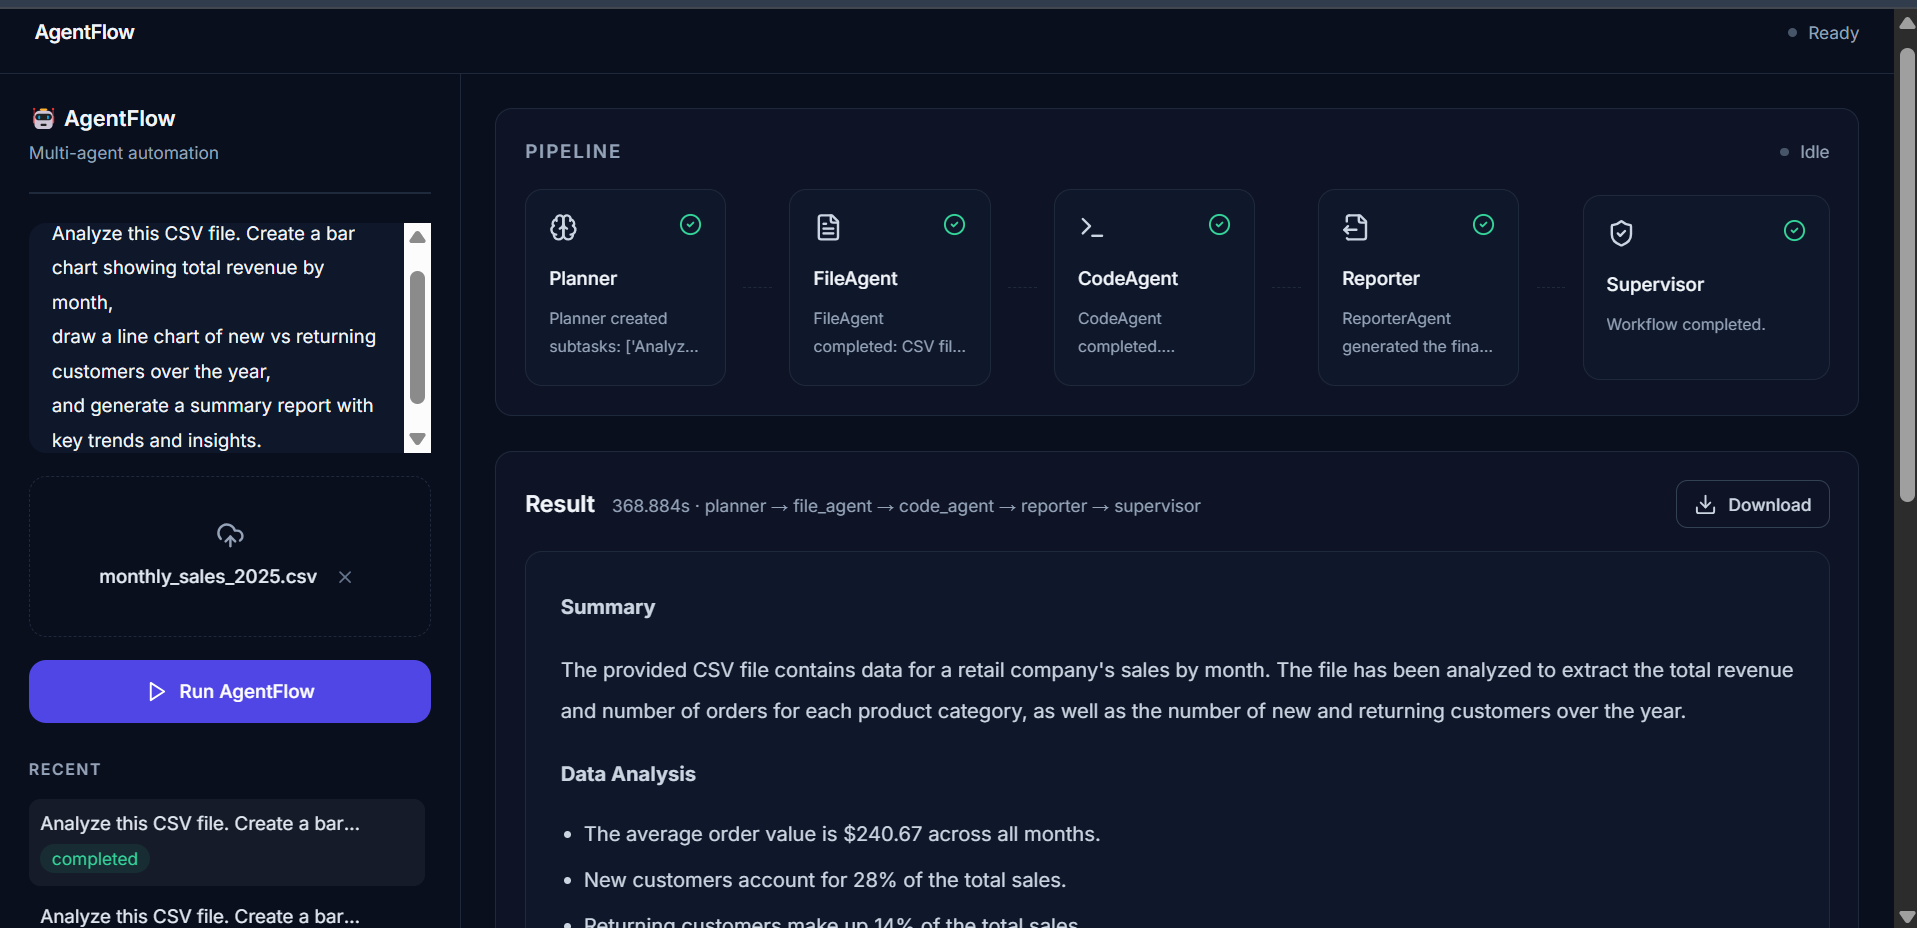
Task: Click the PIPELINE section label
Action: point(573,152)
